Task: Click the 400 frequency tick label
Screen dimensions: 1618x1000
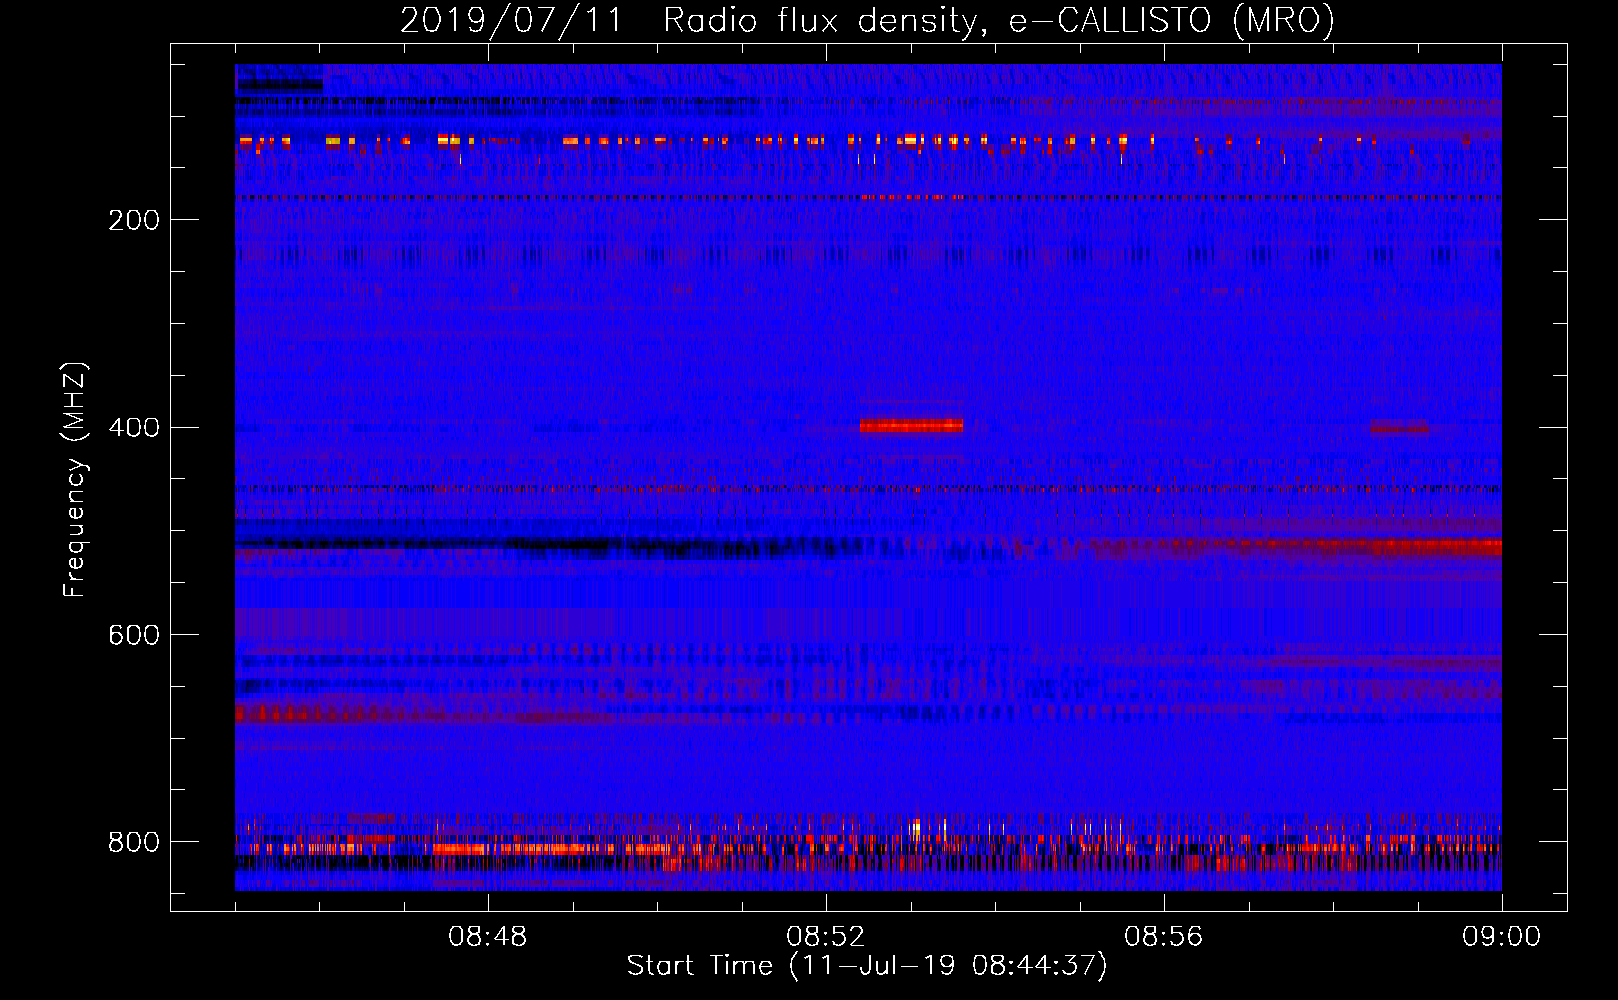Action: pos(134,428)
